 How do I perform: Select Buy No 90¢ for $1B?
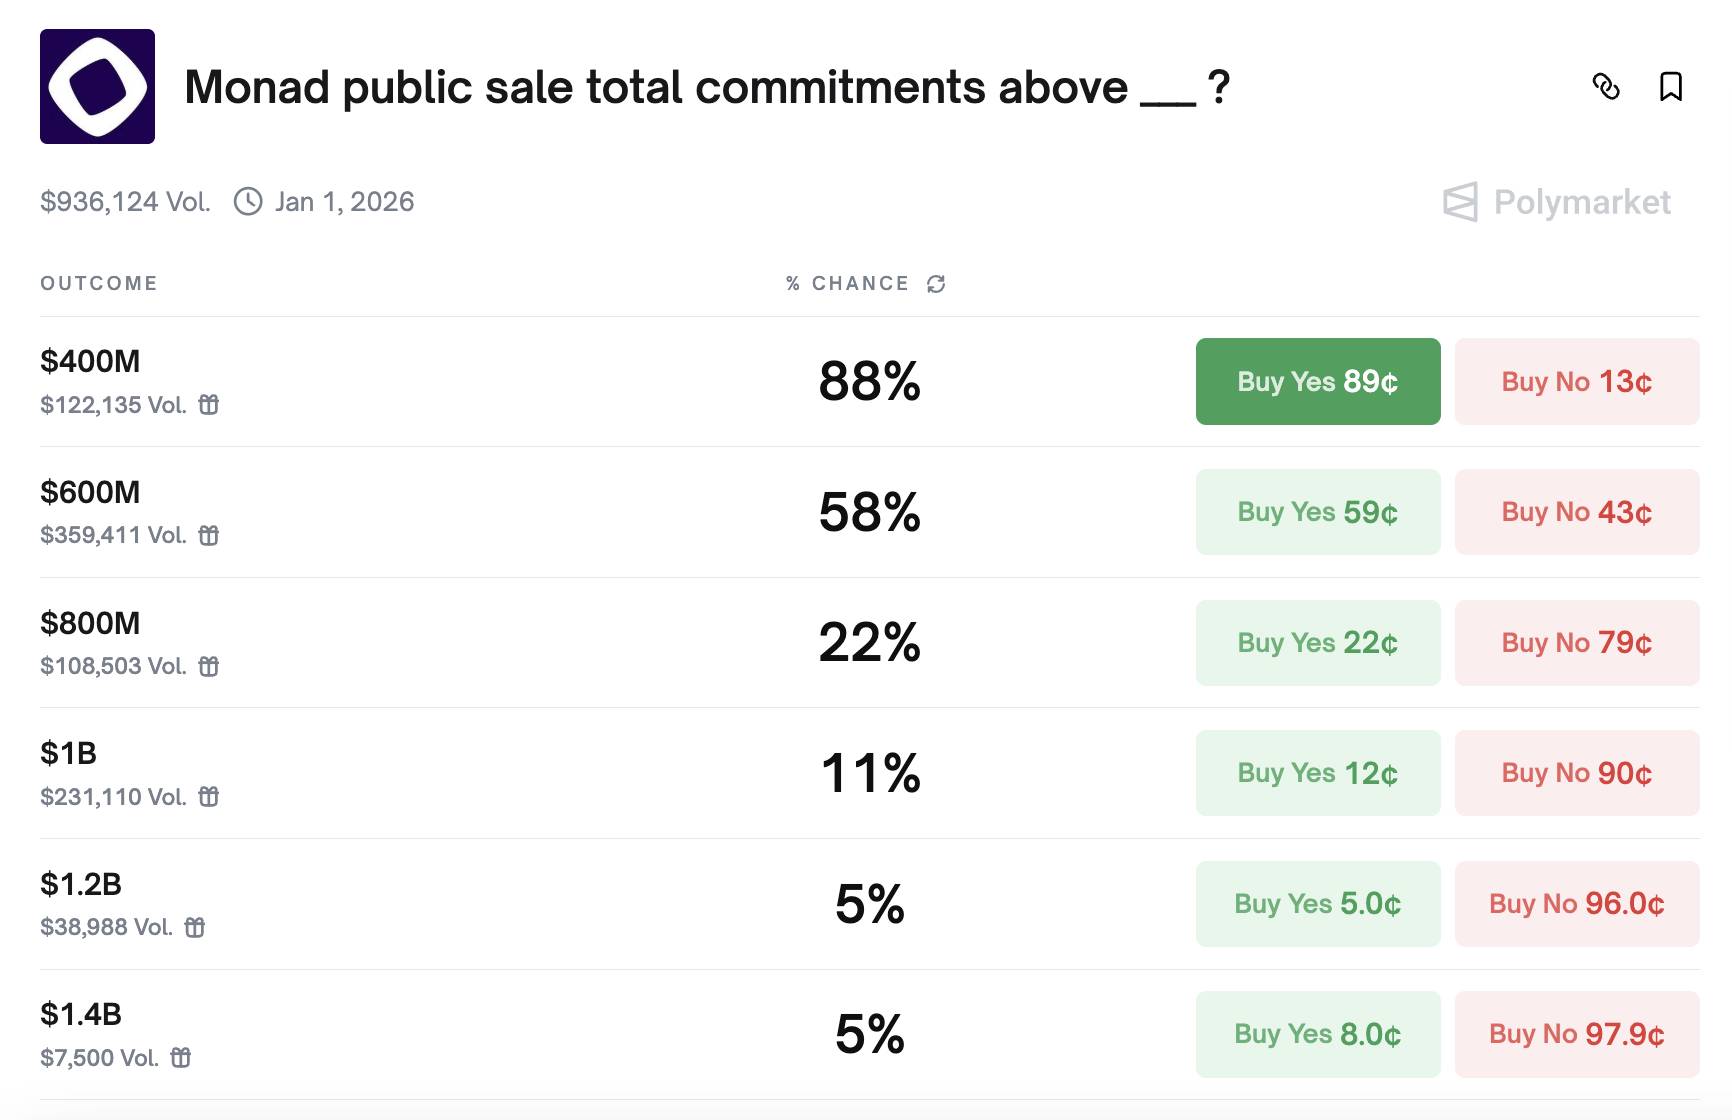pyautogui.click(x=1576, y=773)
